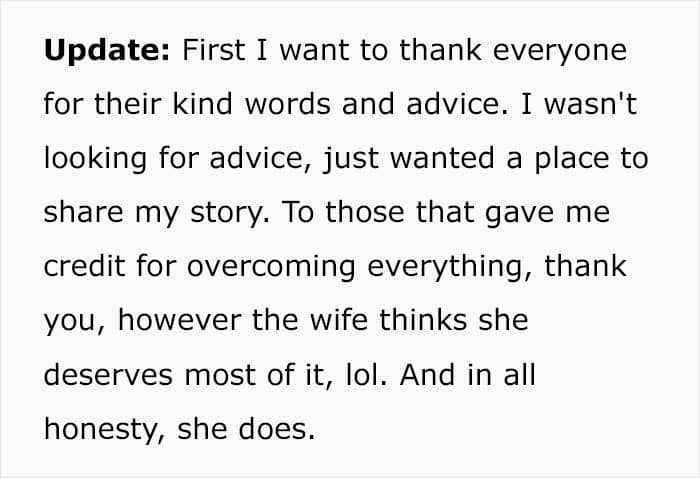Click the word 'looking' on the third line
This screenshot has width=700, height=478.
(95, 160)
